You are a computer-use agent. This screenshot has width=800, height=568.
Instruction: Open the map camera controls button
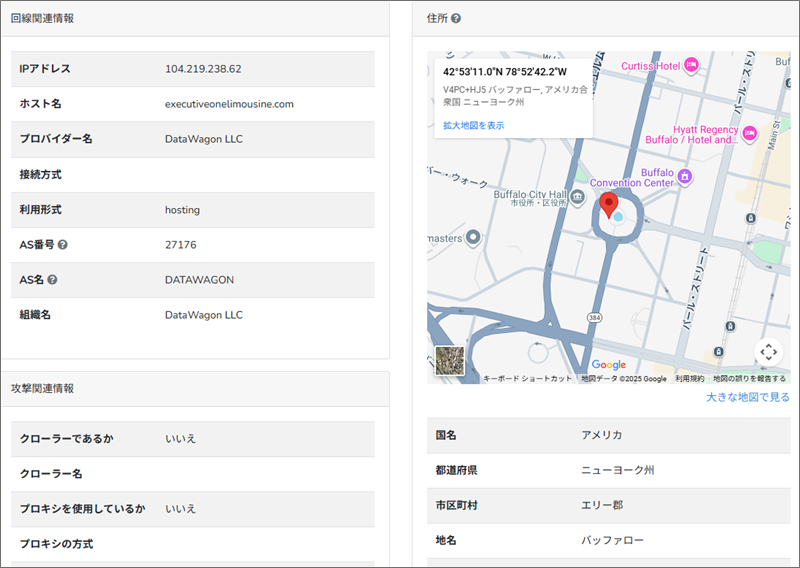[768, 352]
